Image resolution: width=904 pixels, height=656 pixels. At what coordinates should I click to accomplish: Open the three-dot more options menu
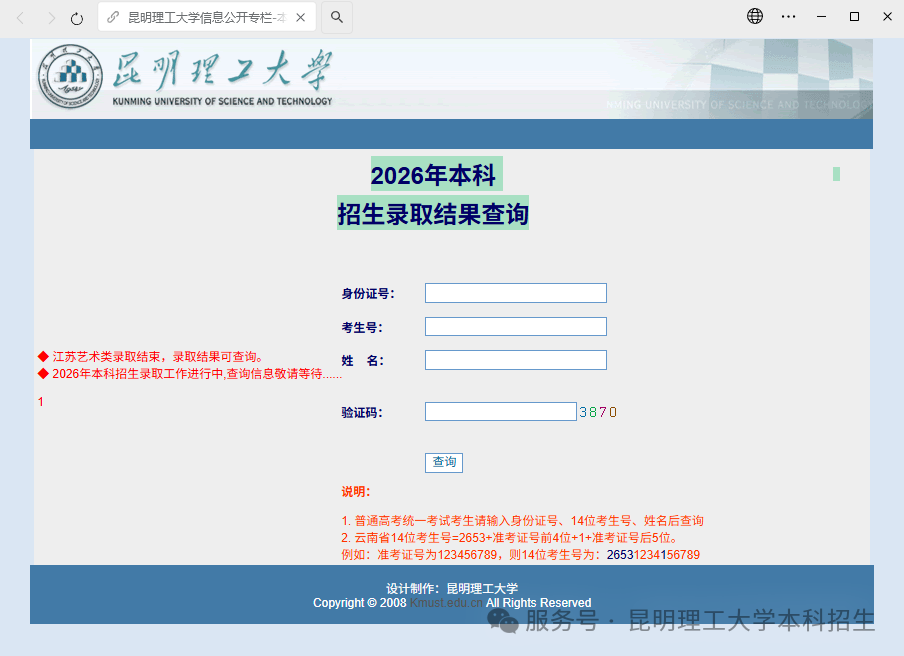788,17
